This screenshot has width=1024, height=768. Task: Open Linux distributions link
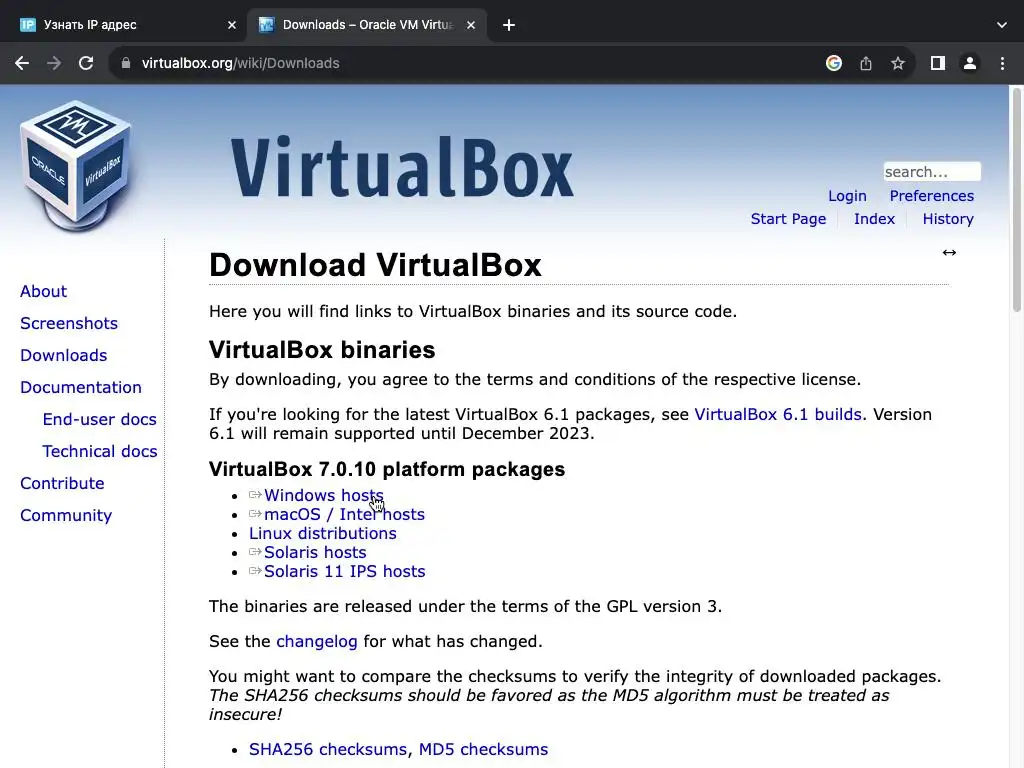323,534
